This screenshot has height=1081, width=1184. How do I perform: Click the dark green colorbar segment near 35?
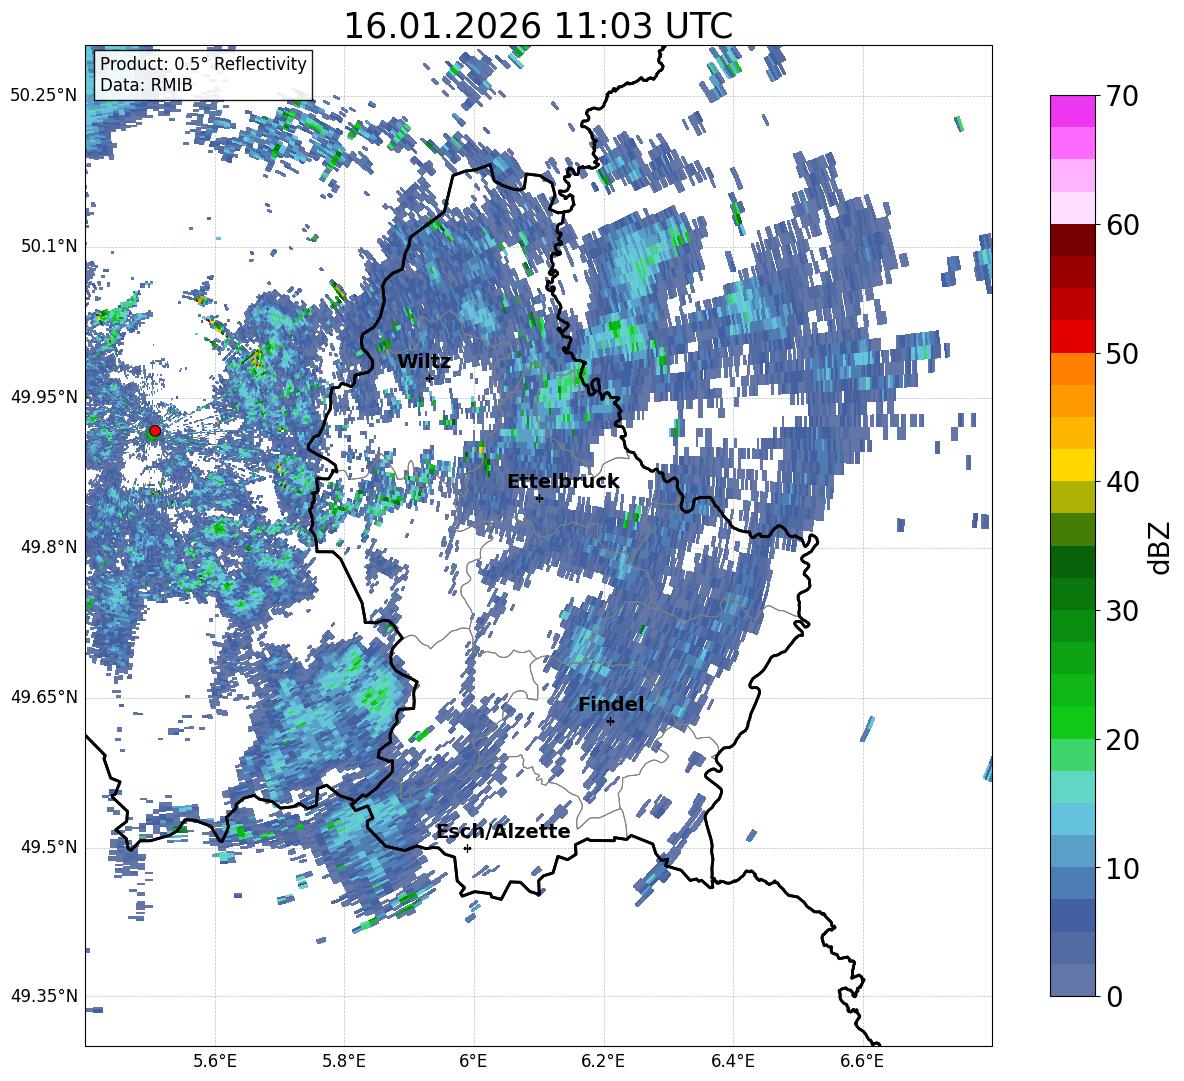tap(1072, 562)
